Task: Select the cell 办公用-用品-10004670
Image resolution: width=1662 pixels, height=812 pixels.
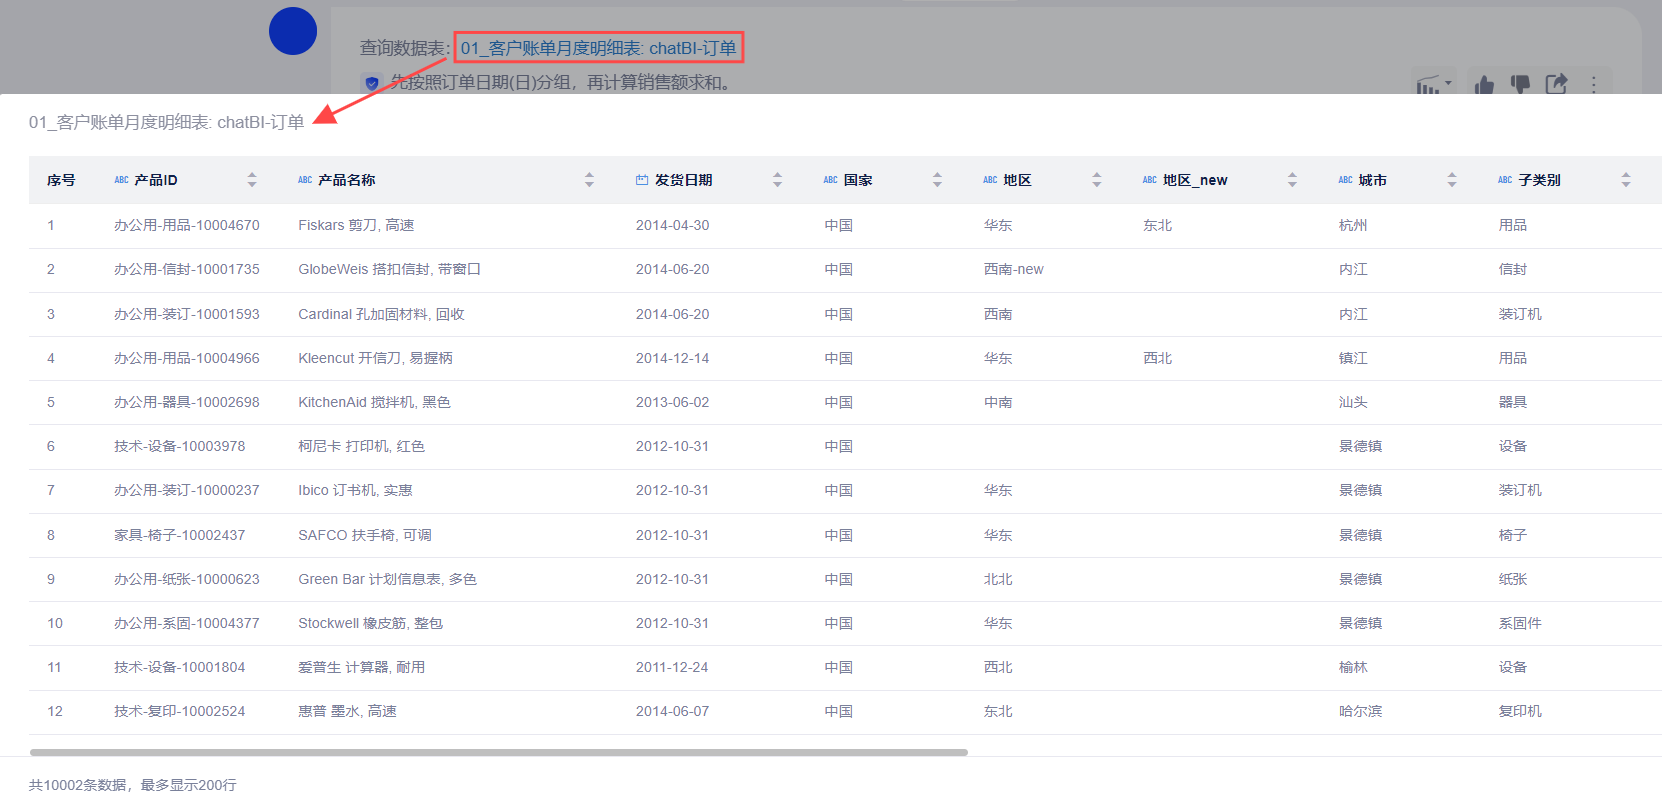Action: click(187, 226)
